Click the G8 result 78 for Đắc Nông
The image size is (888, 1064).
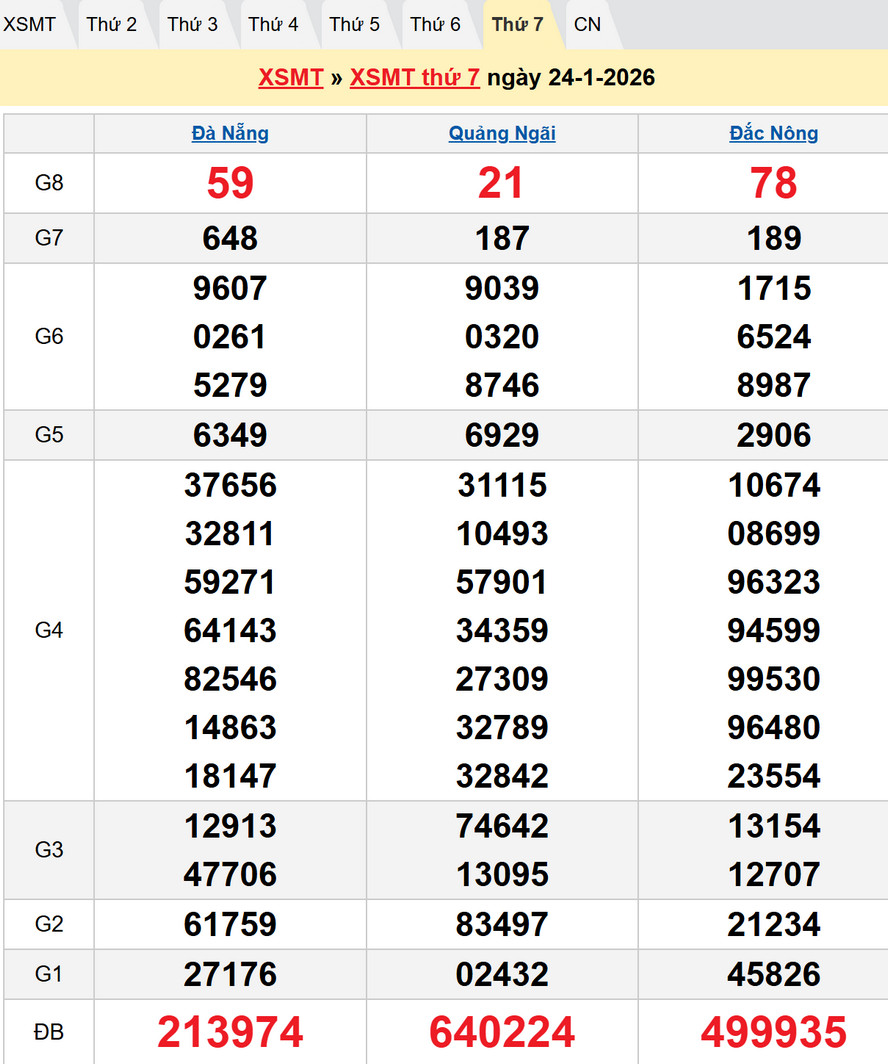point(774,183)
